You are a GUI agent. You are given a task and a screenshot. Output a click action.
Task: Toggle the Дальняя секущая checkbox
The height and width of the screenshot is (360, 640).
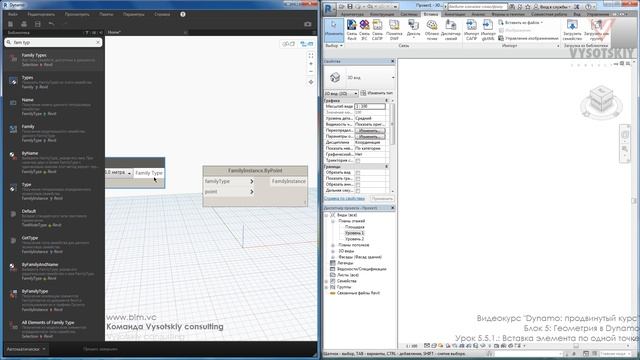[358, 191]
